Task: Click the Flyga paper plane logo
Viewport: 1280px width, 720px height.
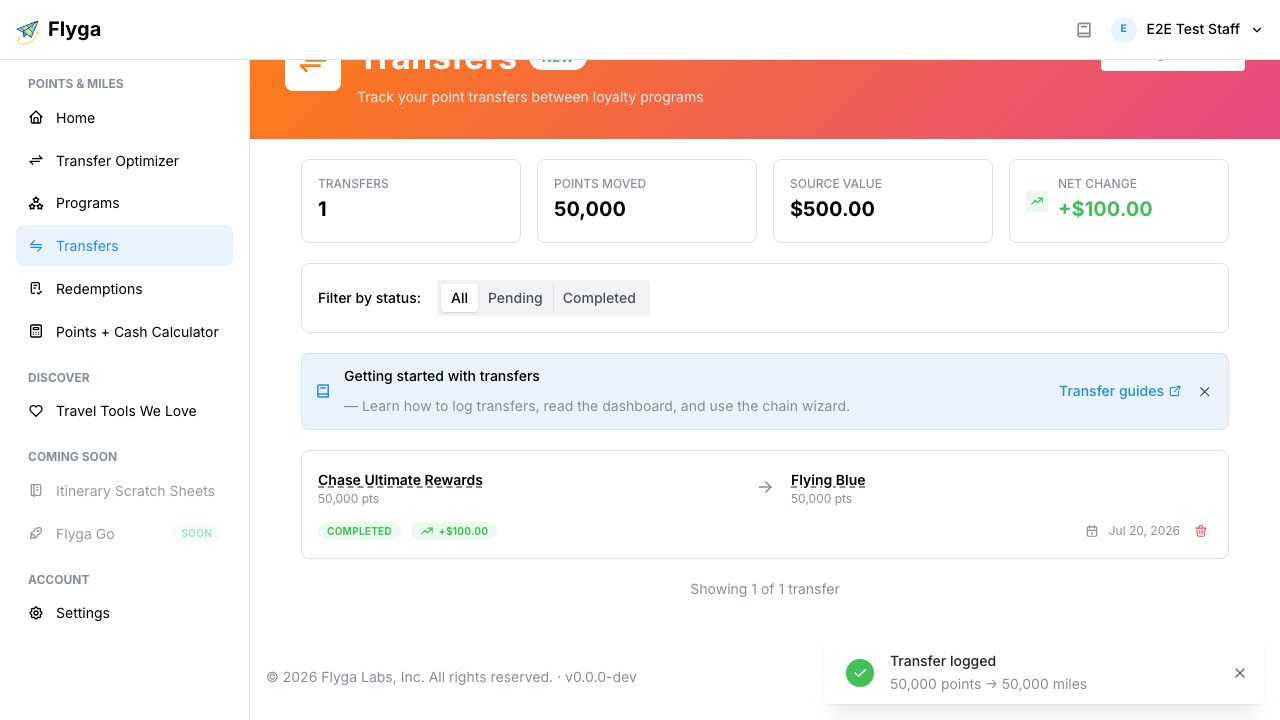Action: pyautogui.click(x=28, y=31)
